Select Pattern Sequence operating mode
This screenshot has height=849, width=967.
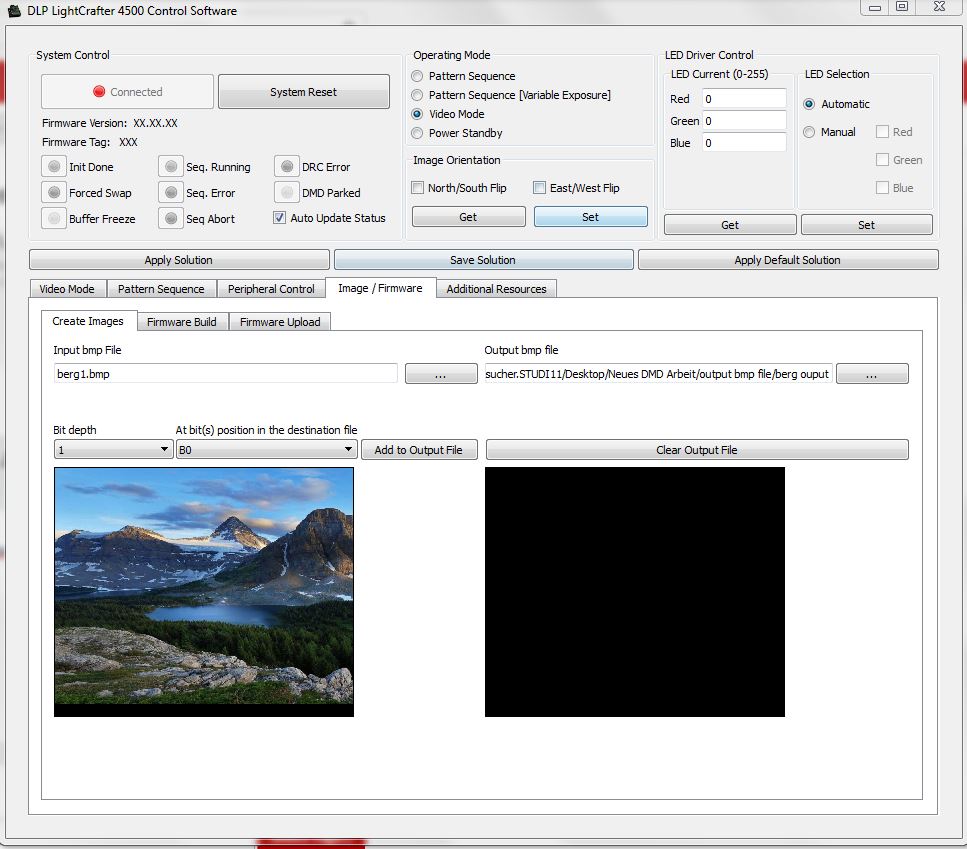click(x=418, y=76)
